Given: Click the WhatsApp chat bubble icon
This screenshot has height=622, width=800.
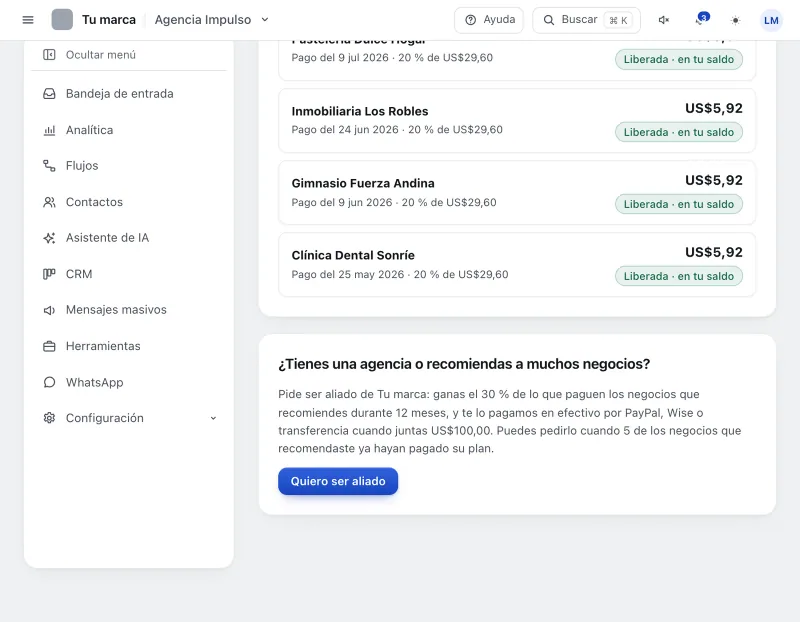Looking at the screenshot, I should pyautogui.click(x=49, y=382).
